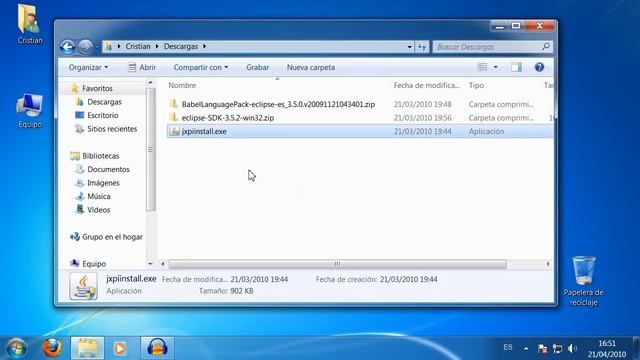Select Favoritos in the navigation pane
The height and width of the screenshot is (360, 640).
(97, 88)
